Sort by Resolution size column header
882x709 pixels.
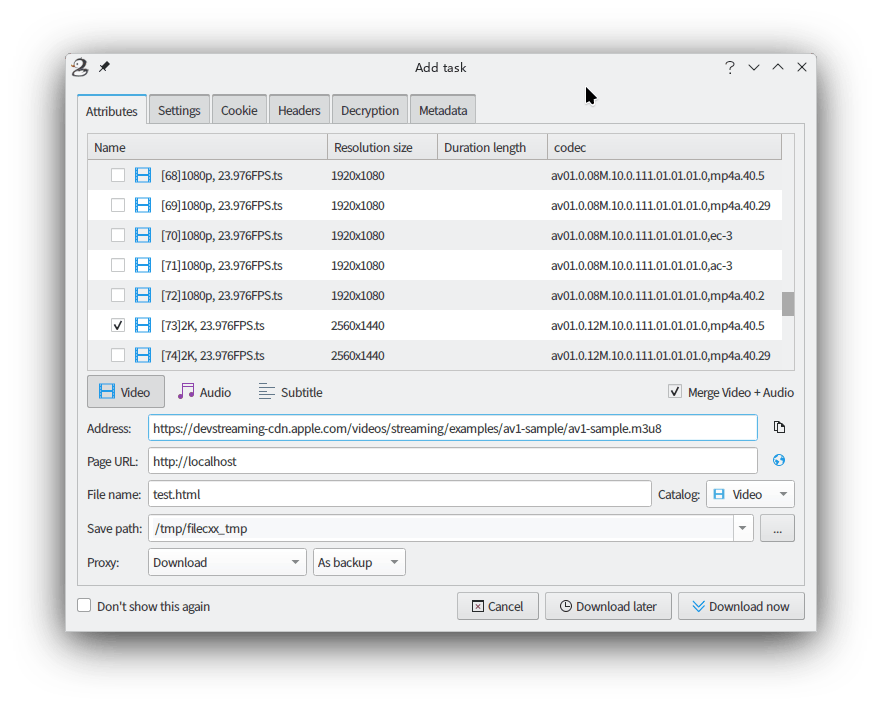[x=382, y=147]
